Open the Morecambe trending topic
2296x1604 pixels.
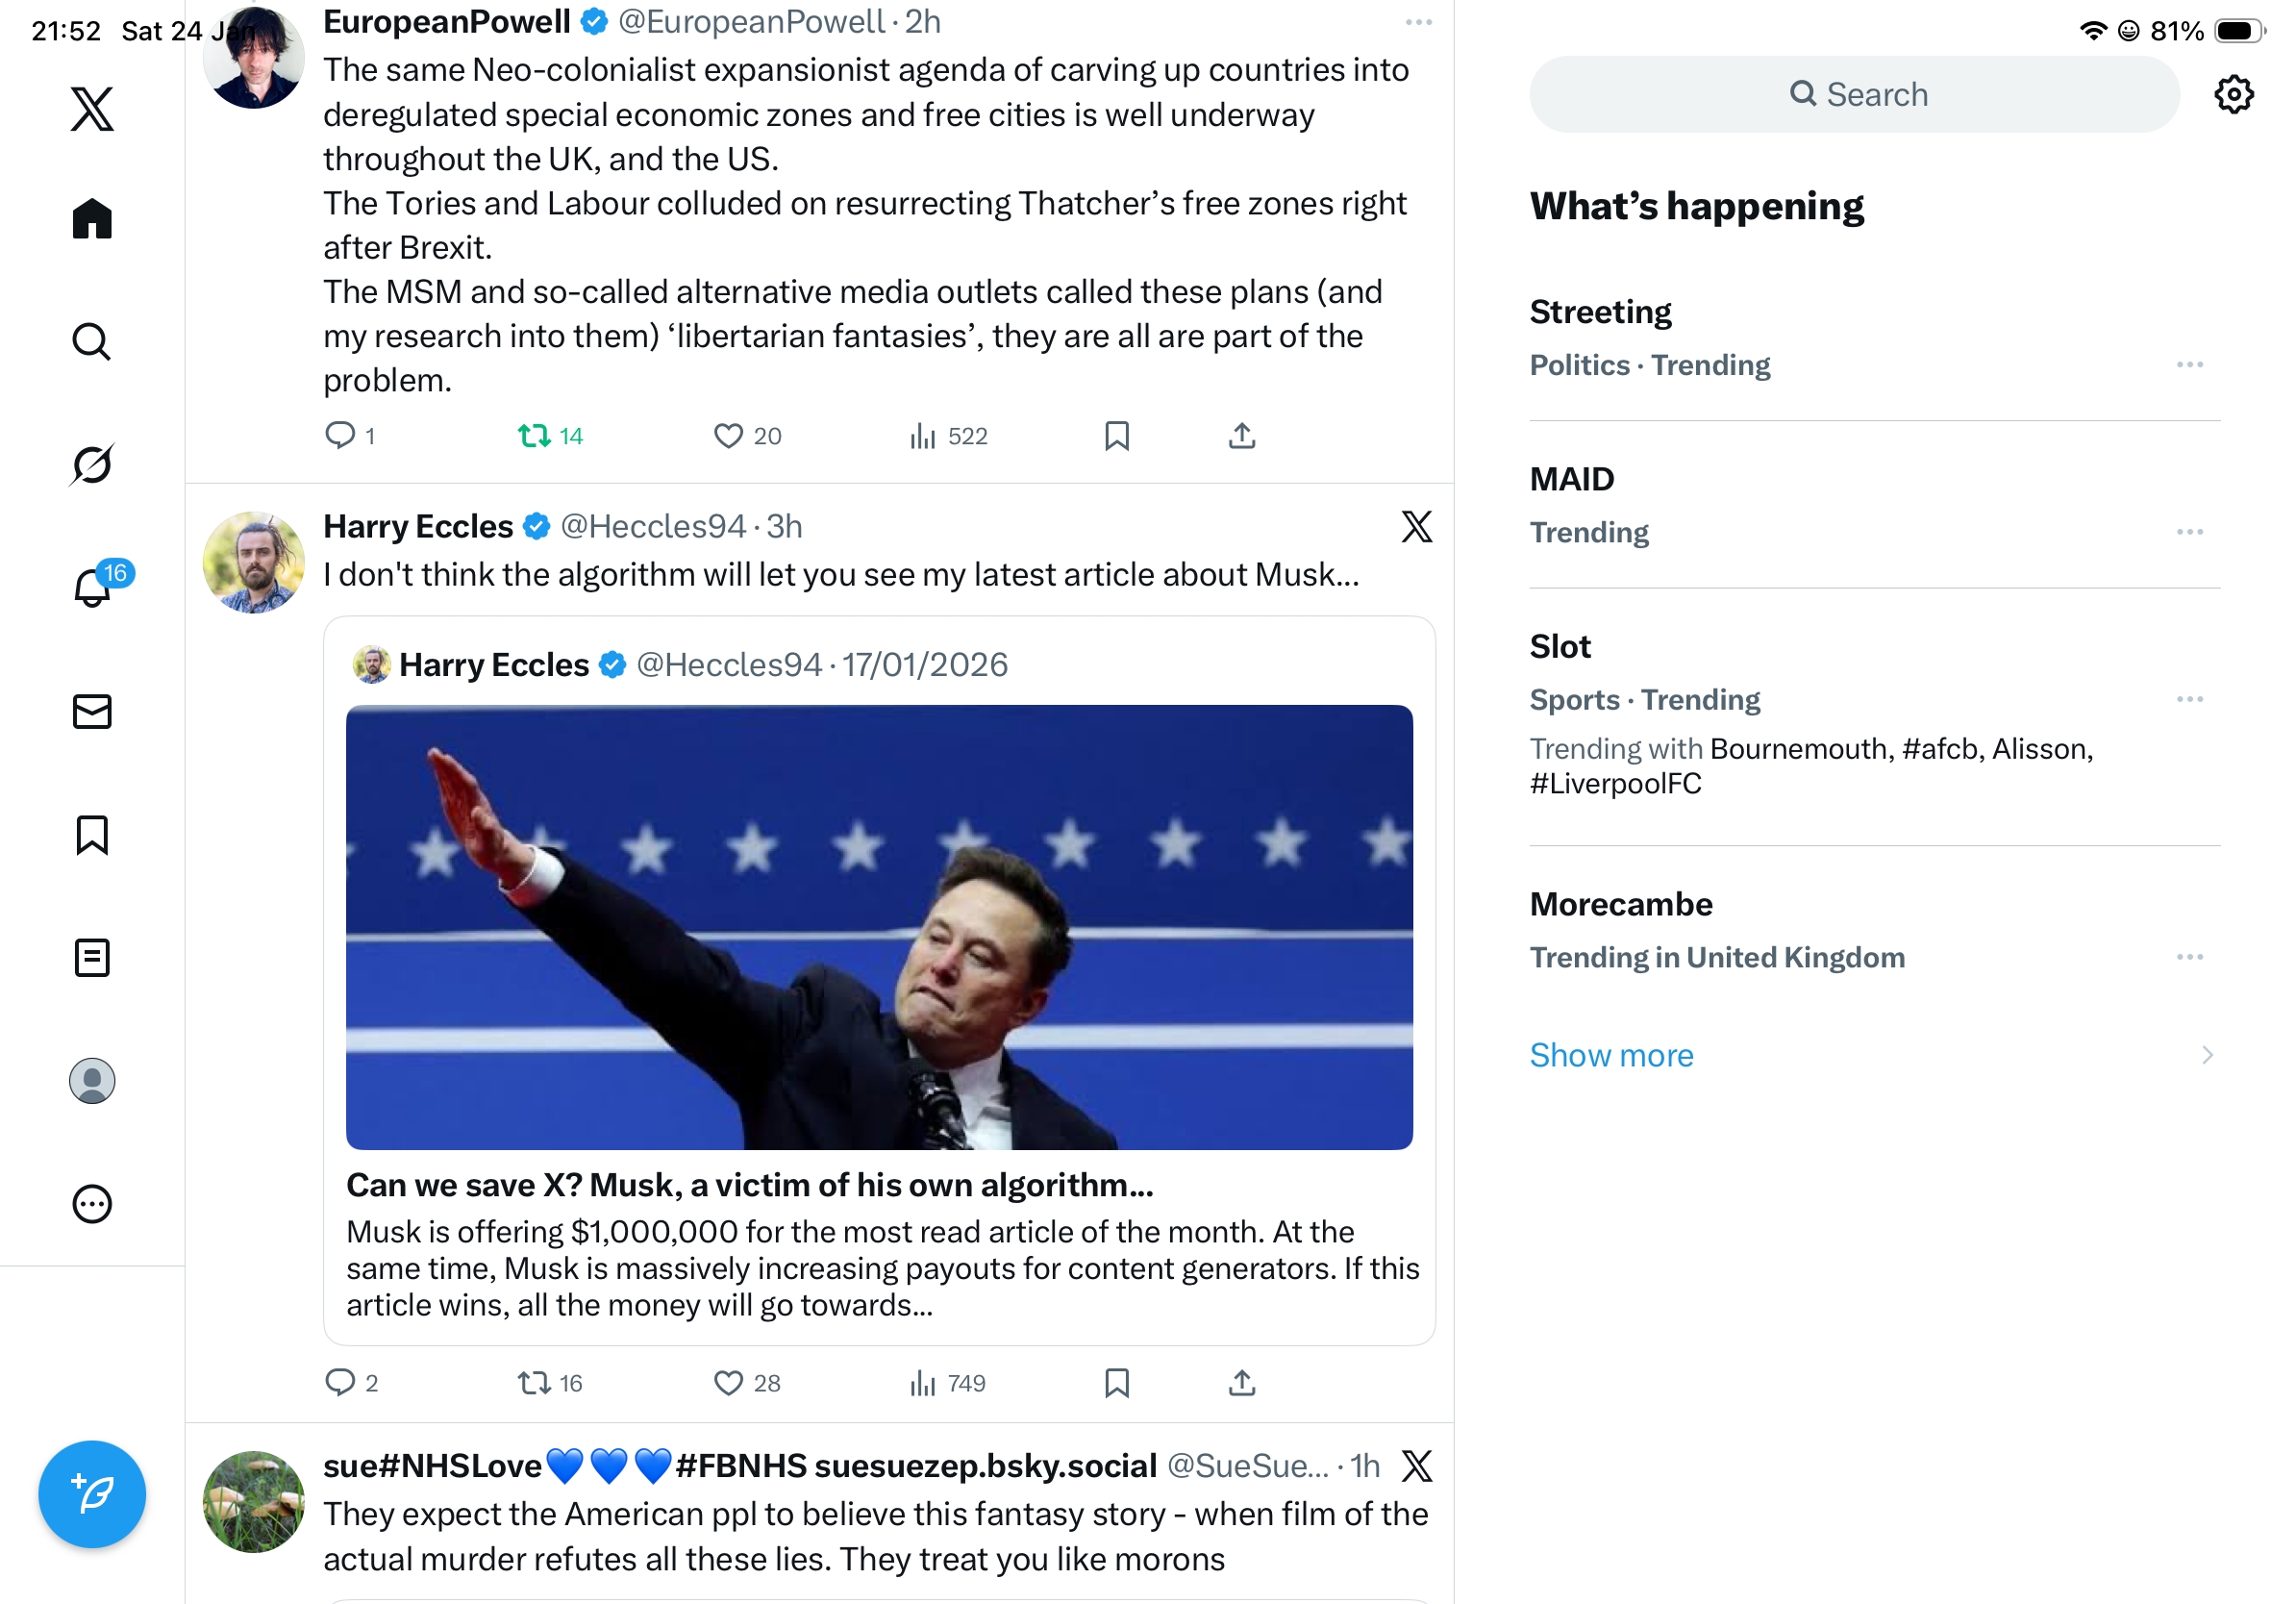(1621, 904)
